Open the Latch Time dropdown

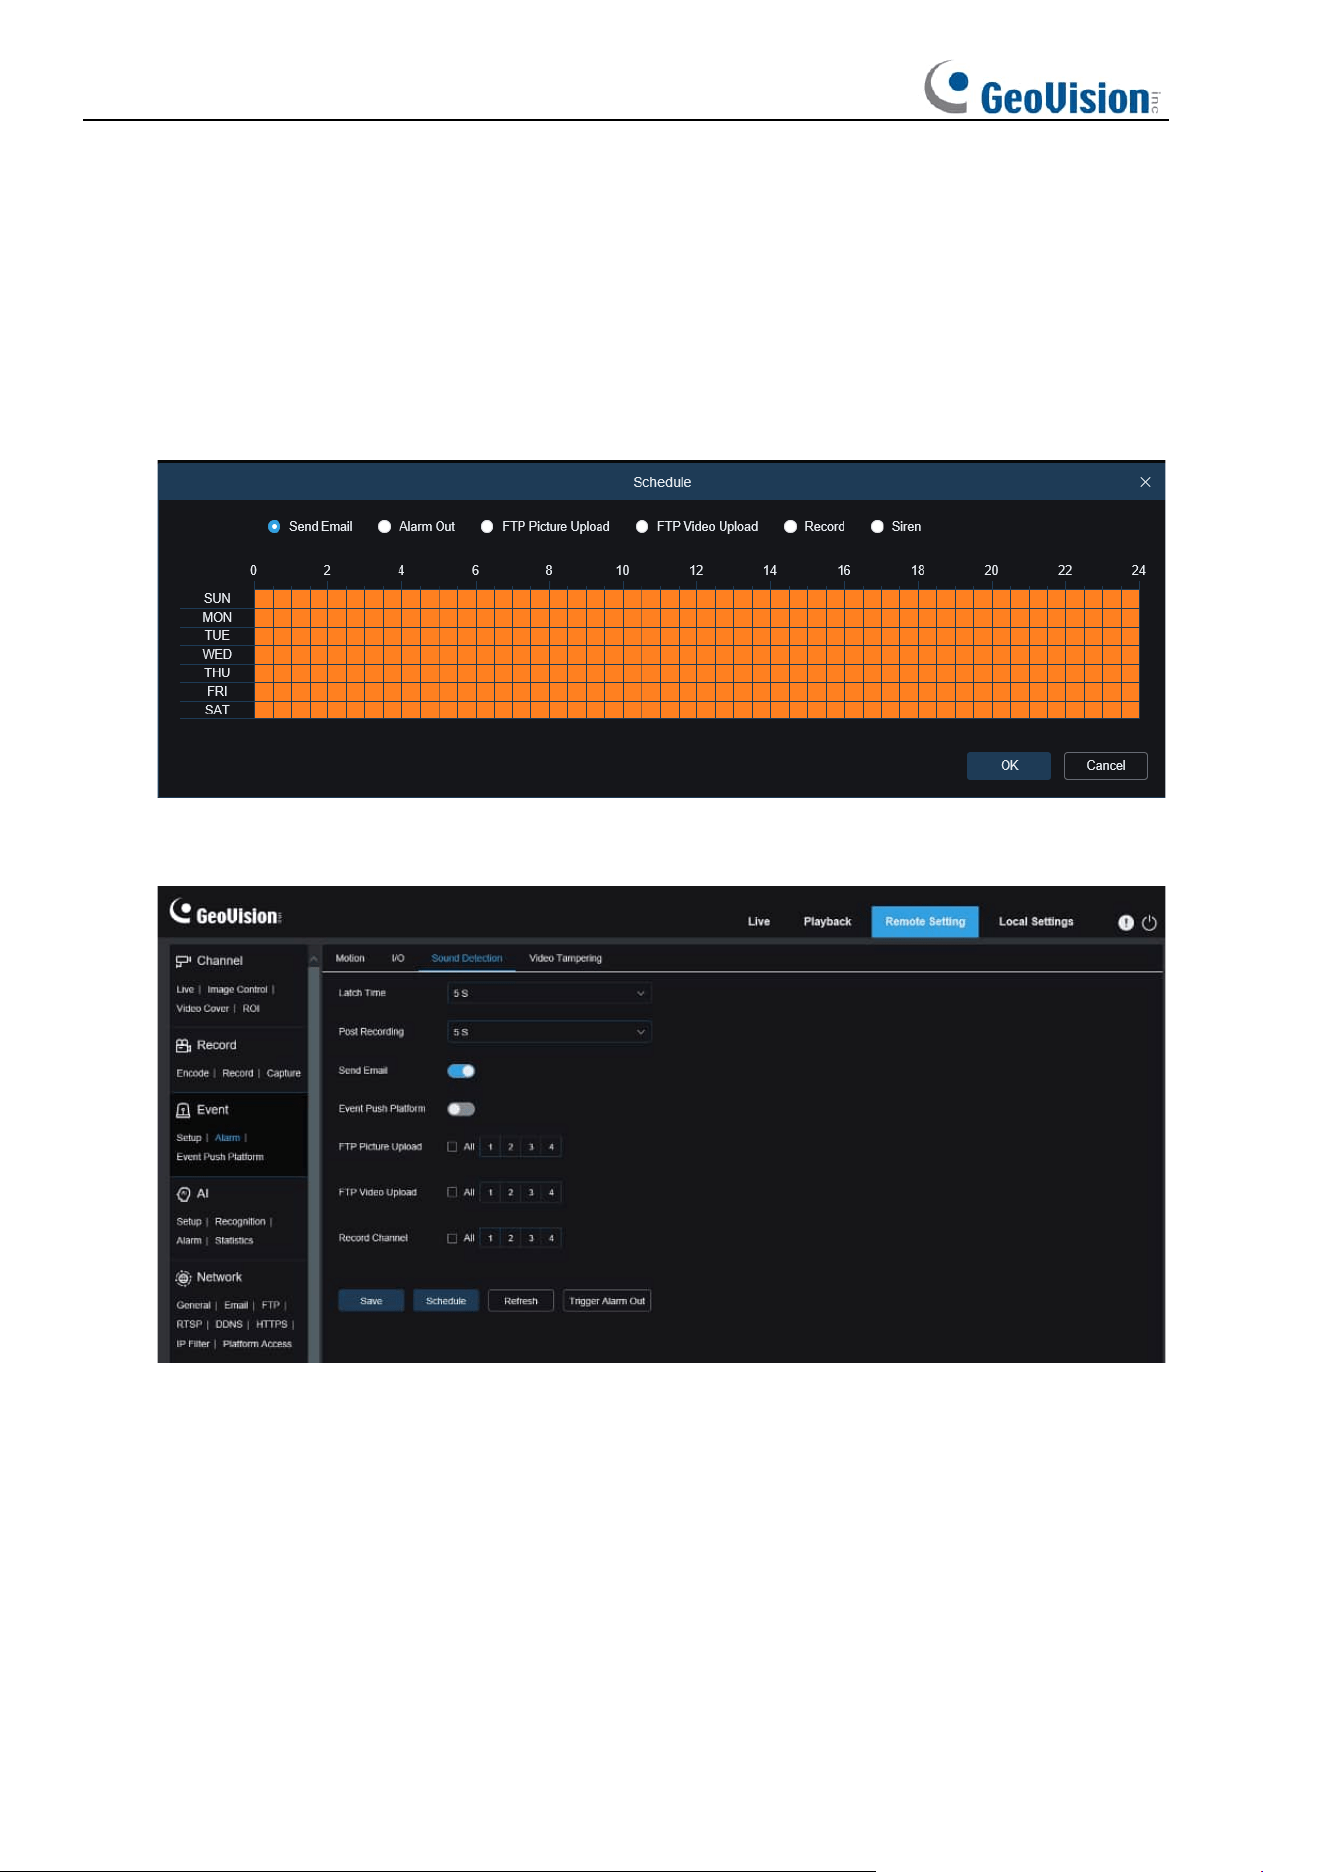[549, 993]
